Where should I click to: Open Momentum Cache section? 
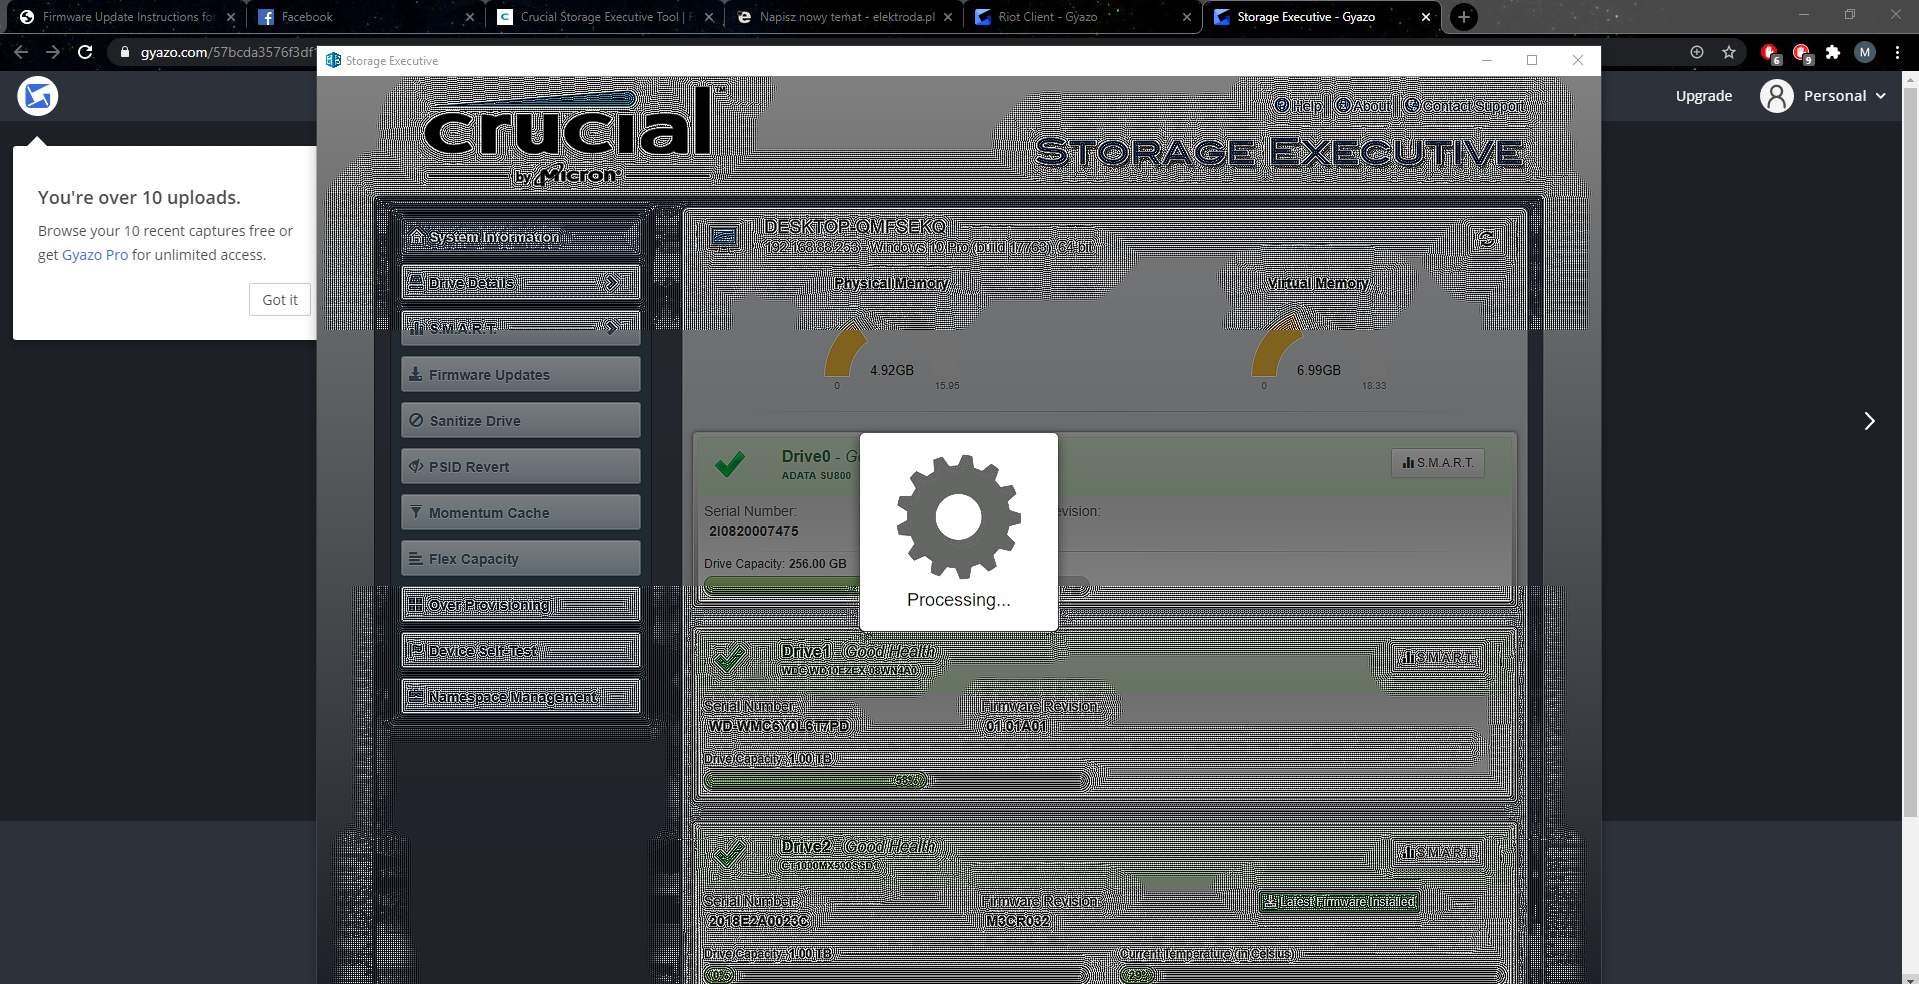click(x=521, y=512)
